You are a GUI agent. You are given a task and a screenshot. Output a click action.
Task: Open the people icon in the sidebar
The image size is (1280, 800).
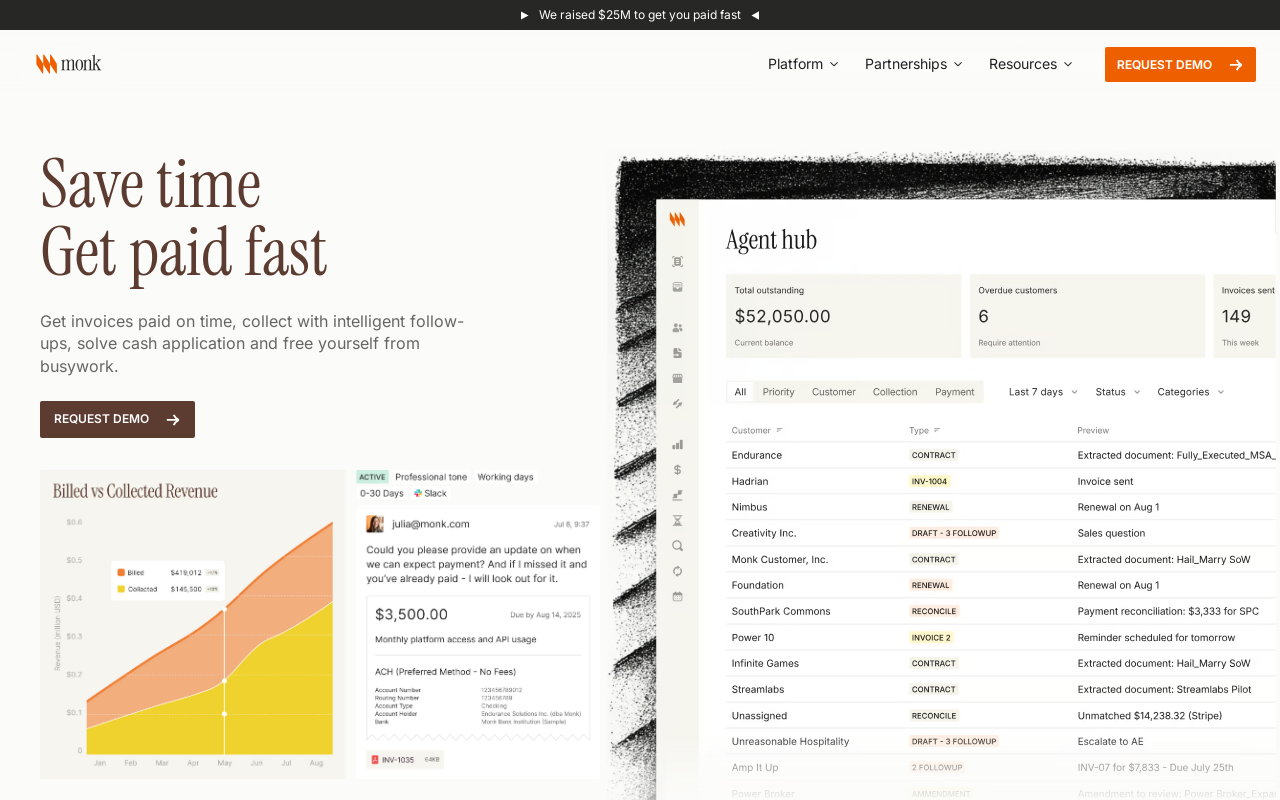point(677,327)
